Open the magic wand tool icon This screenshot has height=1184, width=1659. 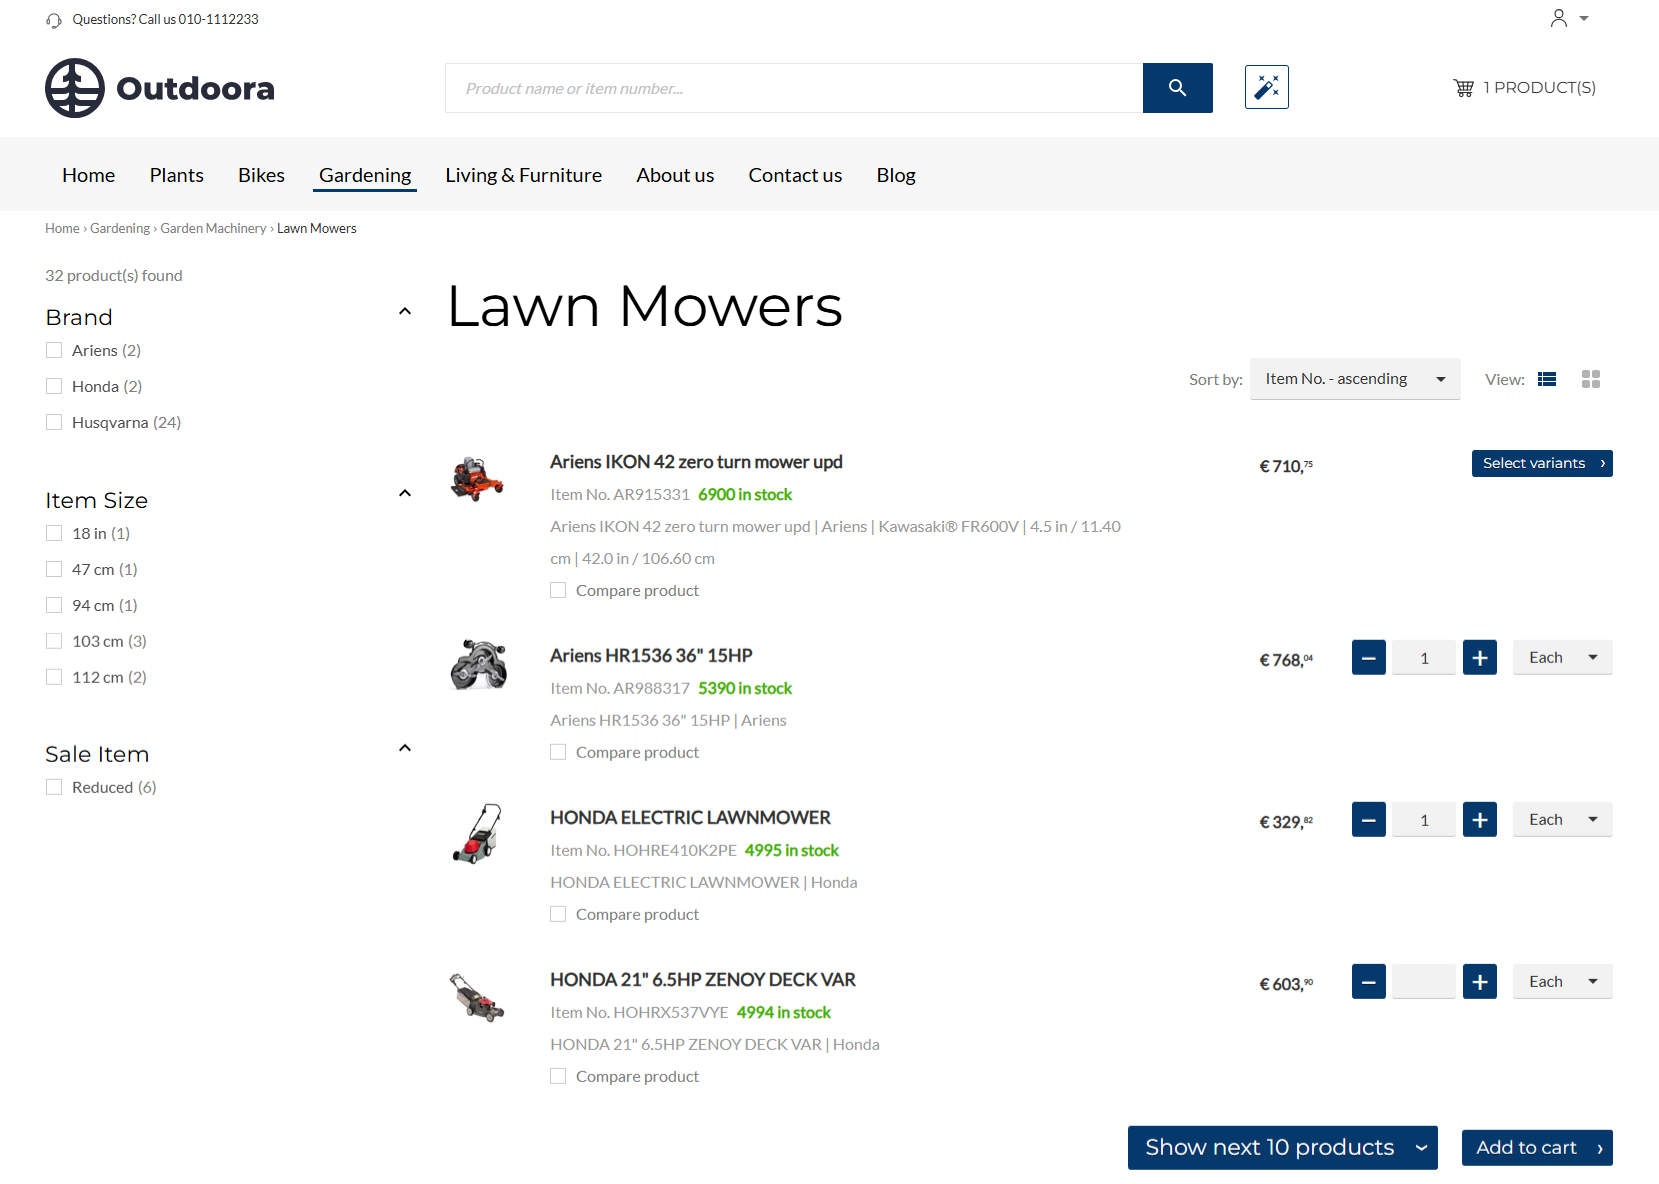pos(1266,87)
